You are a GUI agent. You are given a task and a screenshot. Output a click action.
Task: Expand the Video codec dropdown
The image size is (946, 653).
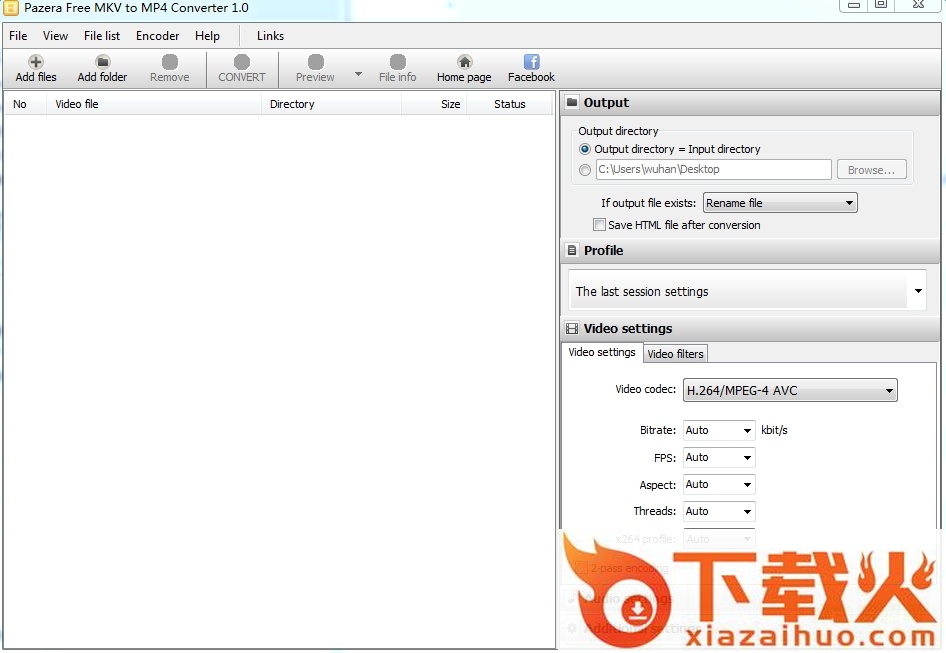(790, 391)
